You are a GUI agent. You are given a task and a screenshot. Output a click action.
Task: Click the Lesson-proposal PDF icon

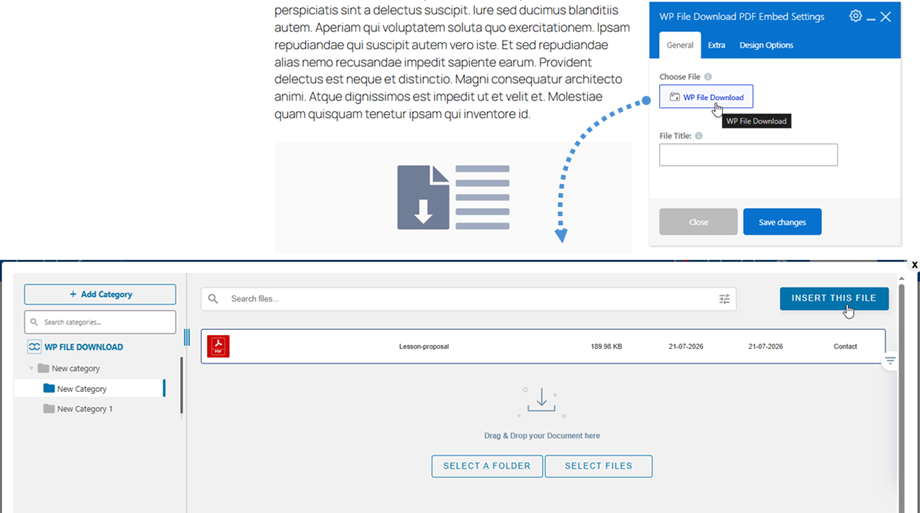pos(218,346)
